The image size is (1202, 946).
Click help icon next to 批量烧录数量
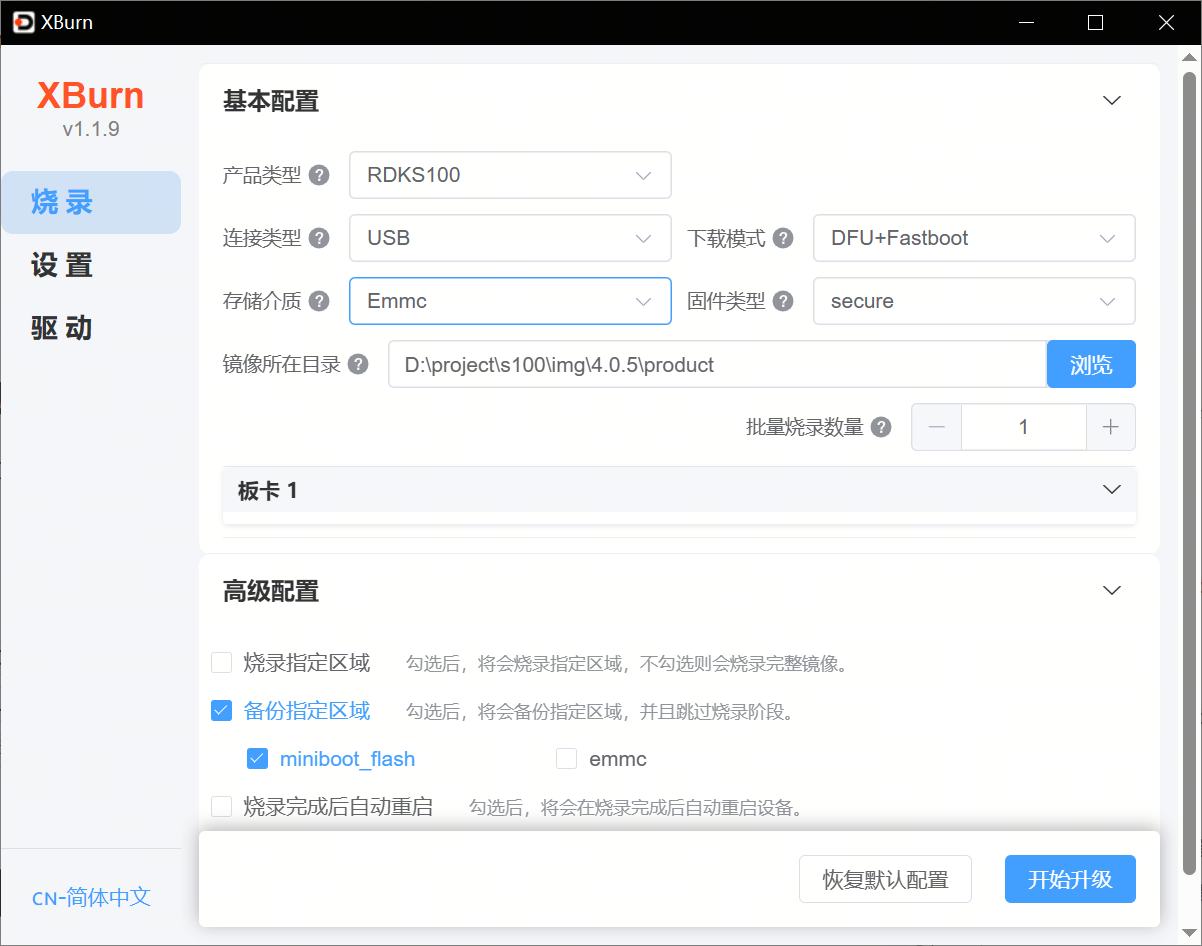click(881, 427)
